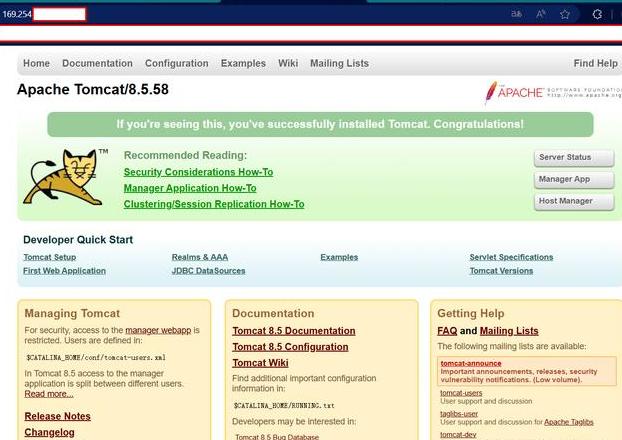
Task: Click the Host Manager button
Action: pos(574,201)
